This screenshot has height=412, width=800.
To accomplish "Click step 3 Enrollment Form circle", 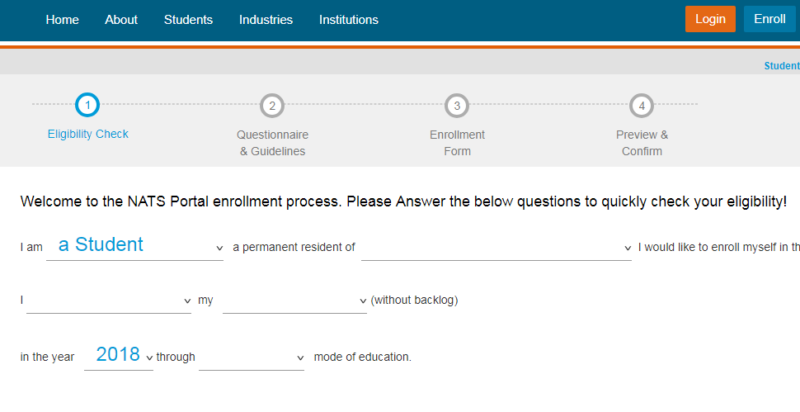I will tap(457, 105).
